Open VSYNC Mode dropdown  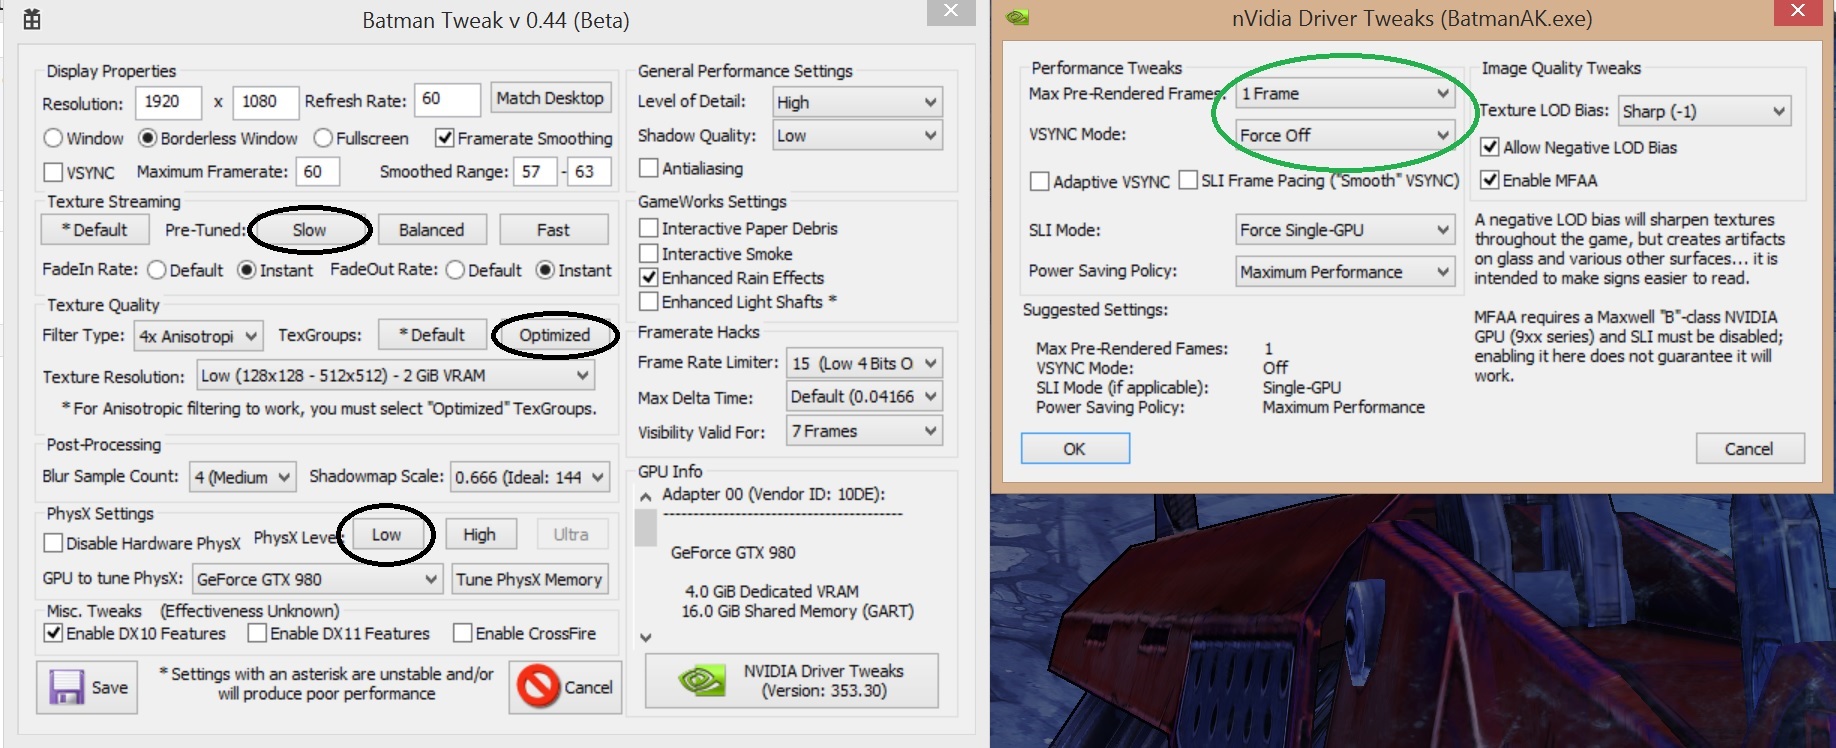pyautogui.click(x=1345, y=135)
